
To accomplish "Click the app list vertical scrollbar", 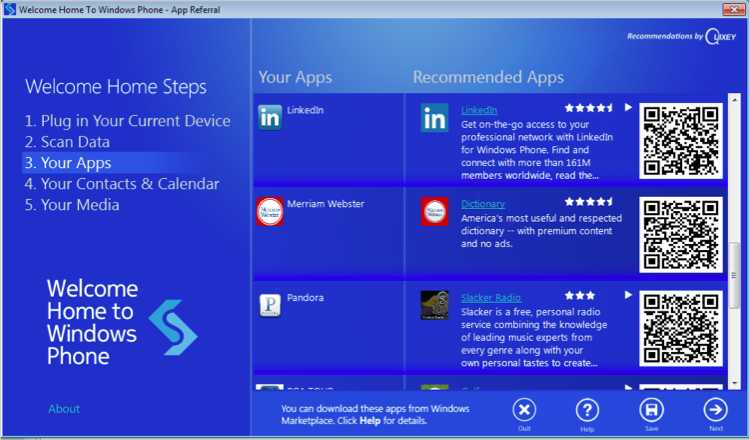I will point(735,240).
